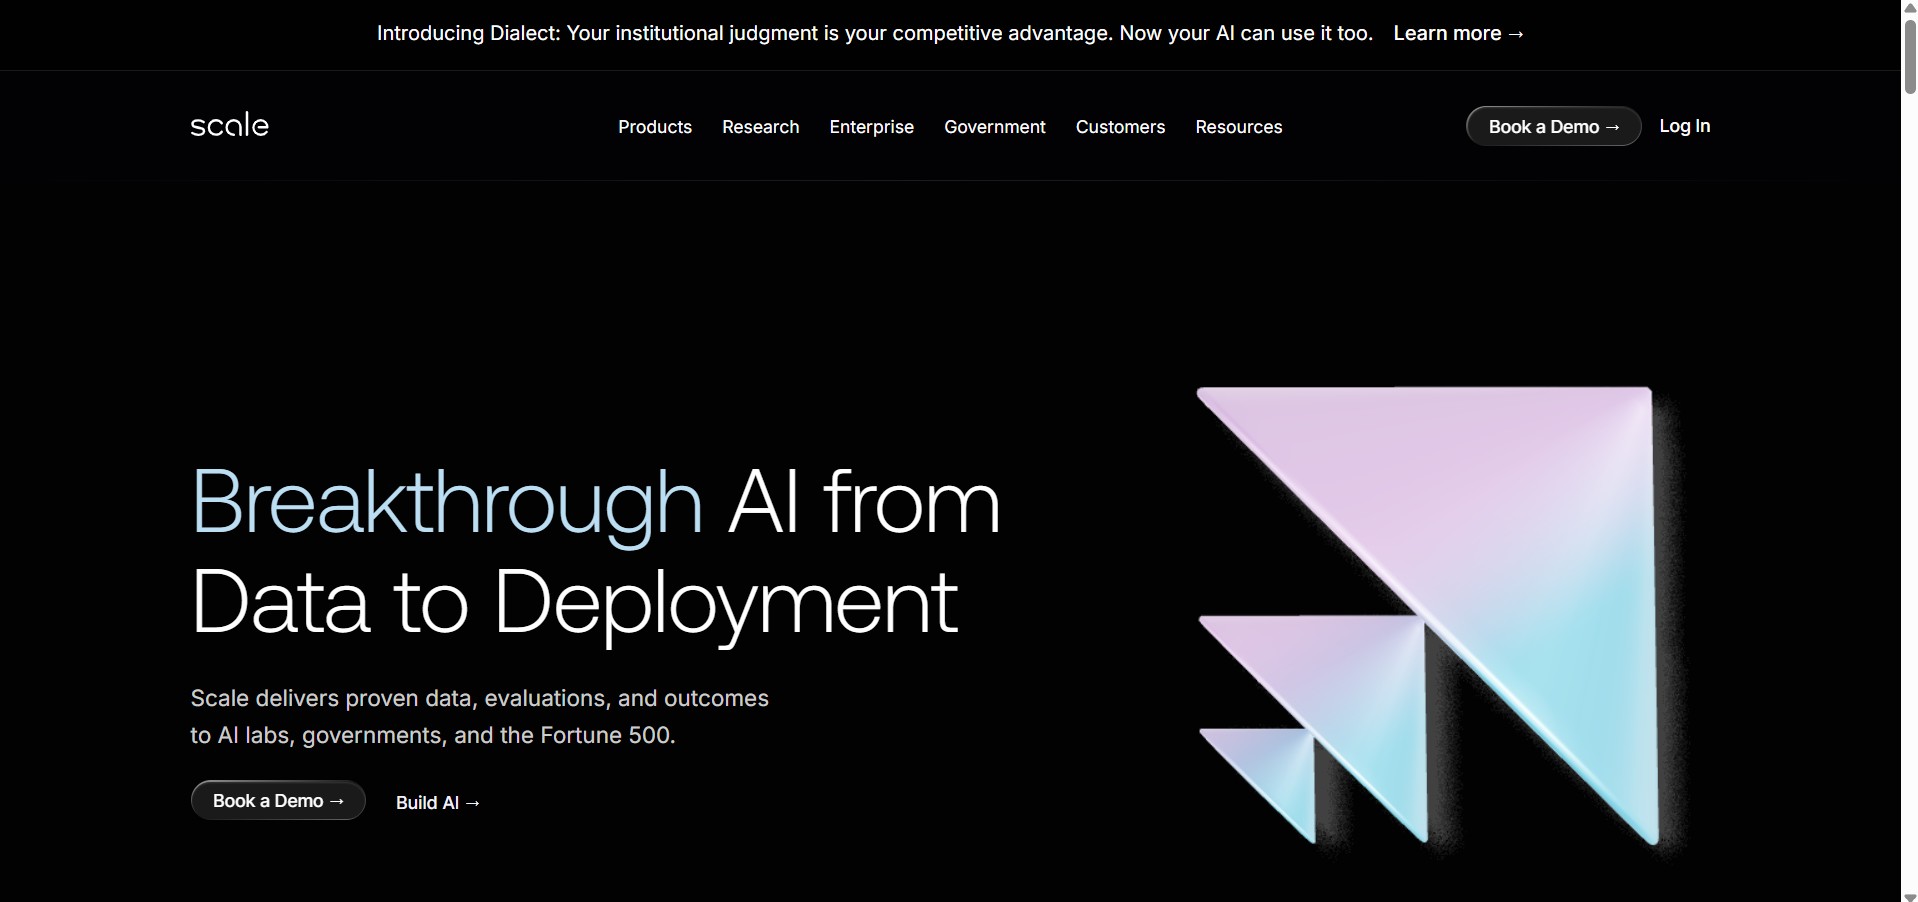
Task: Go to the Enterprise section
Action: coord(871,127)
